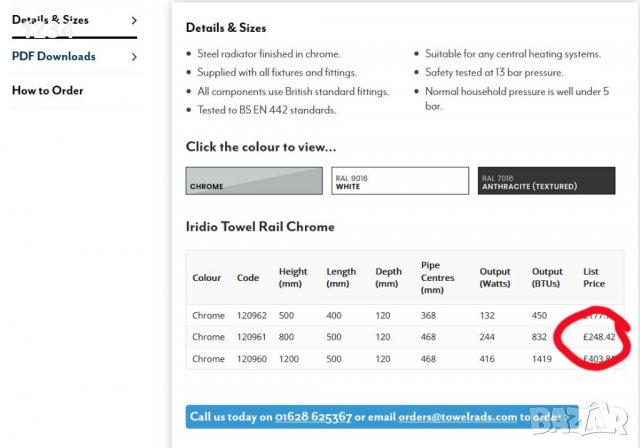Click the watermark logo in bottom-right corner
Screen dimensions: 640x448
(x=605, y=425)
